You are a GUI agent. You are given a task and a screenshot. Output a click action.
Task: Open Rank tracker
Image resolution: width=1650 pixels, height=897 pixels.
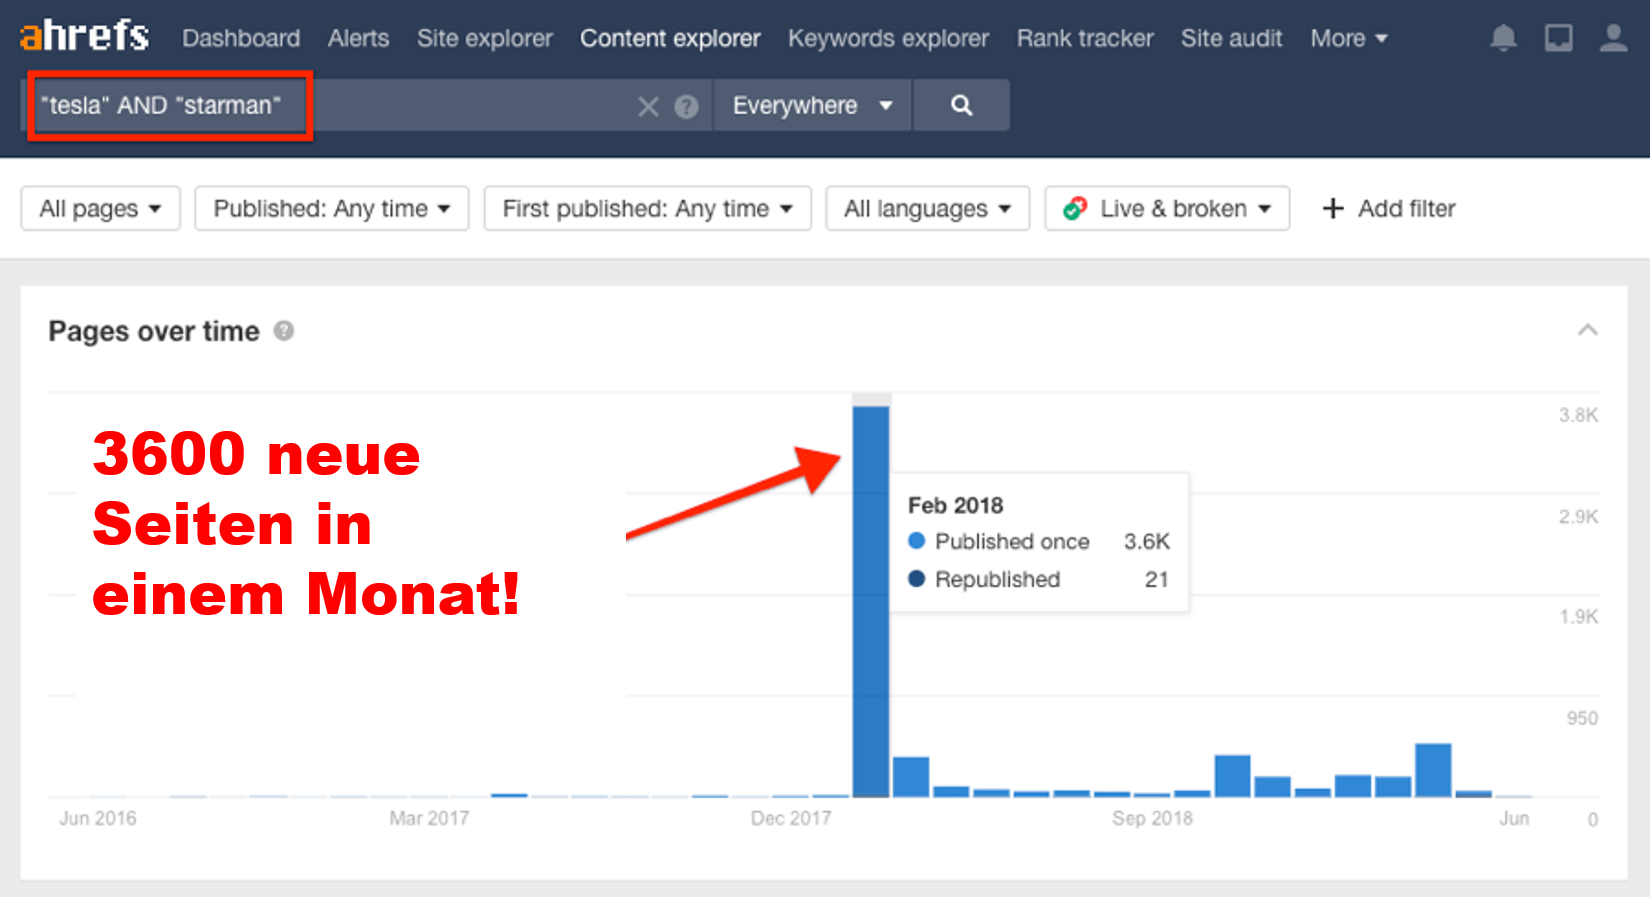[1085, 38]
